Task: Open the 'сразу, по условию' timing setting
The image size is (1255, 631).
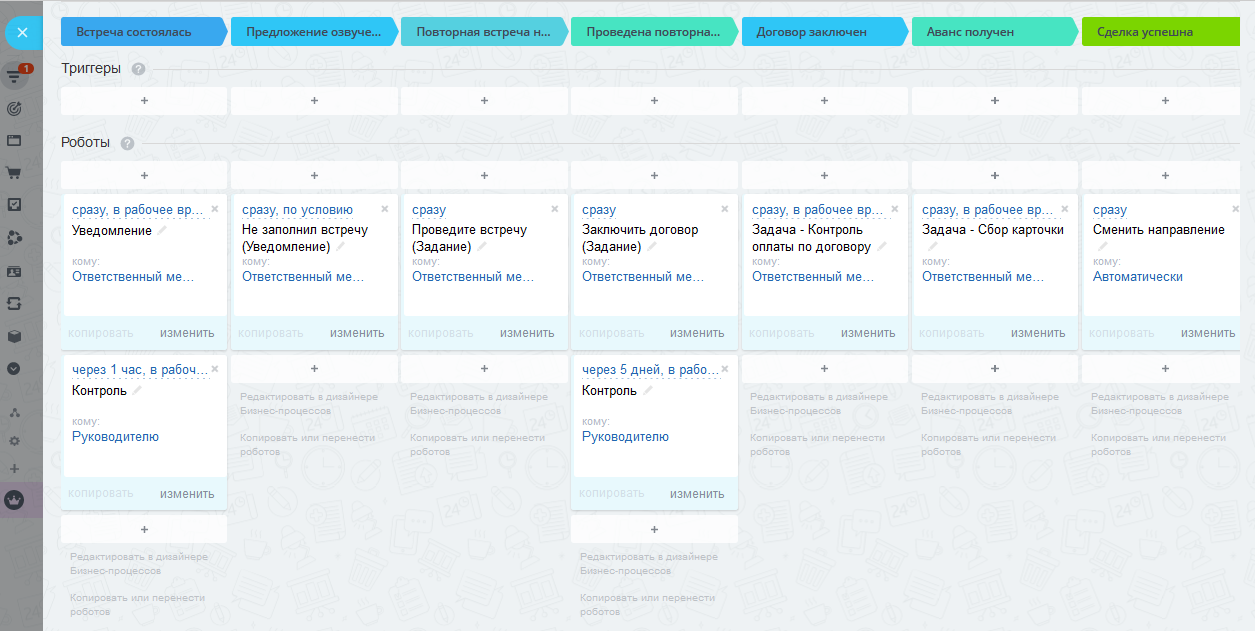Action: click(297, 210)
